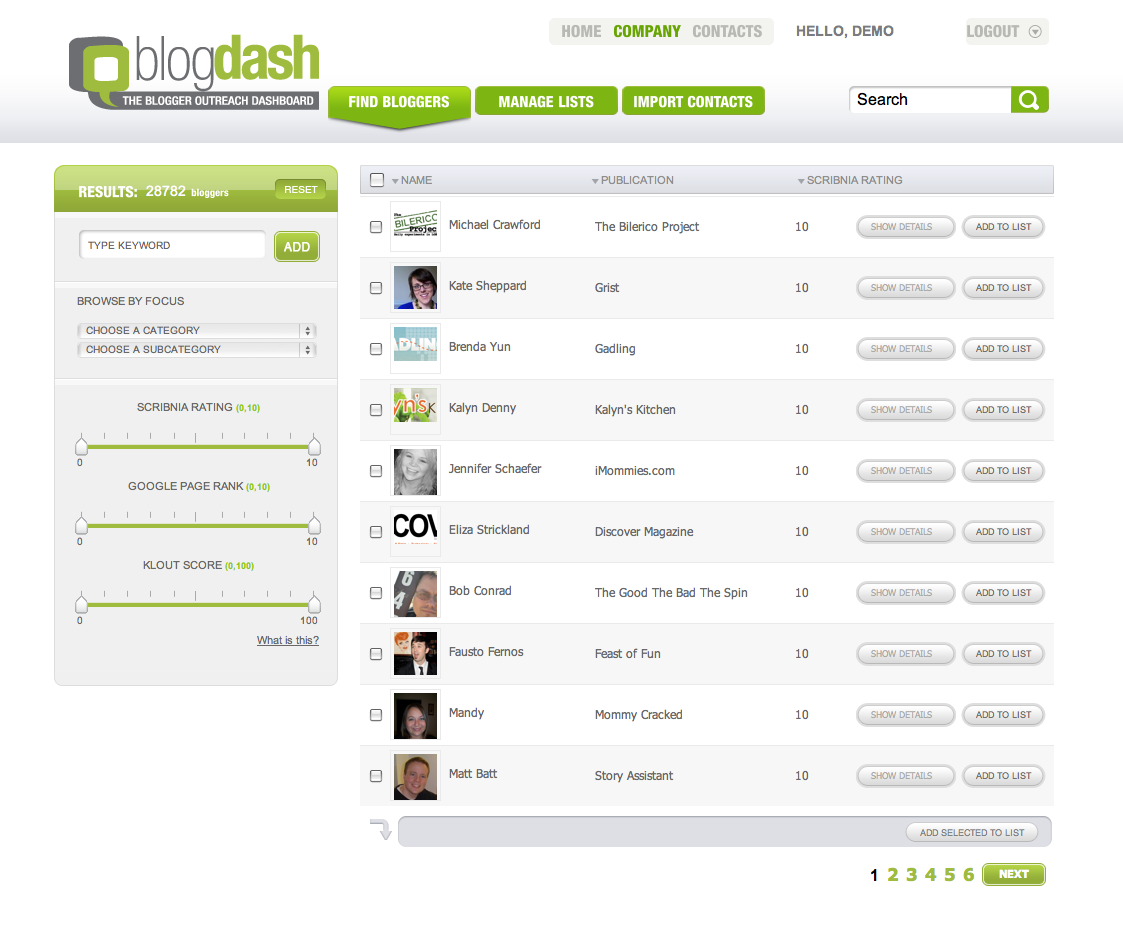Open Eliza Strickland's avatar thumbnail

415,531
